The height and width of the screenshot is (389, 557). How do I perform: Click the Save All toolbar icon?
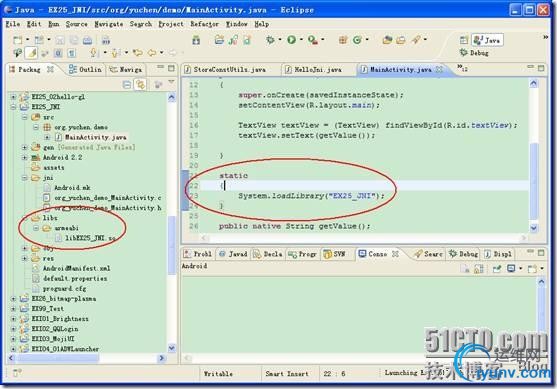click(x=74, y=40)
